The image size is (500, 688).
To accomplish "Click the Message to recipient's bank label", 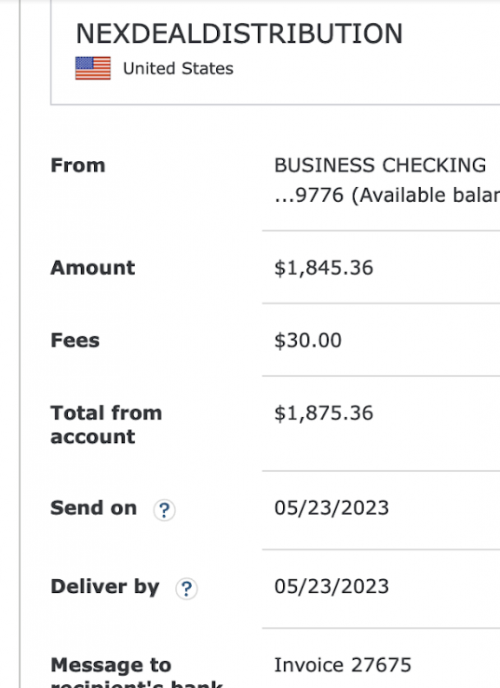I will tap(137, 672).
